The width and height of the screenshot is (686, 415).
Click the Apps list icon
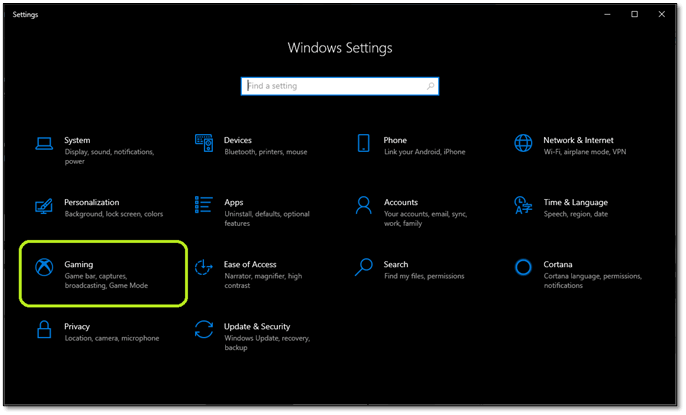pos(204,205)
